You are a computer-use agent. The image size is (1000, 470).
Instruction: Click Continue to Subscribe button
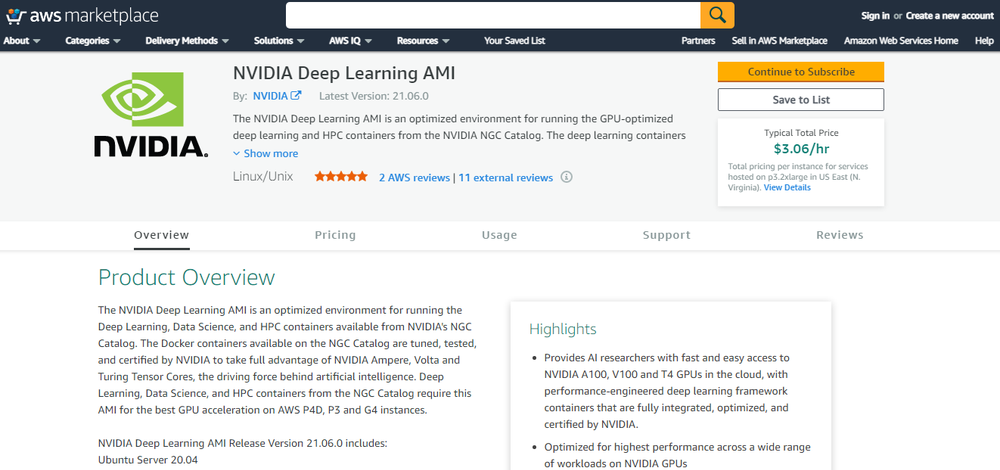point(801,72)
